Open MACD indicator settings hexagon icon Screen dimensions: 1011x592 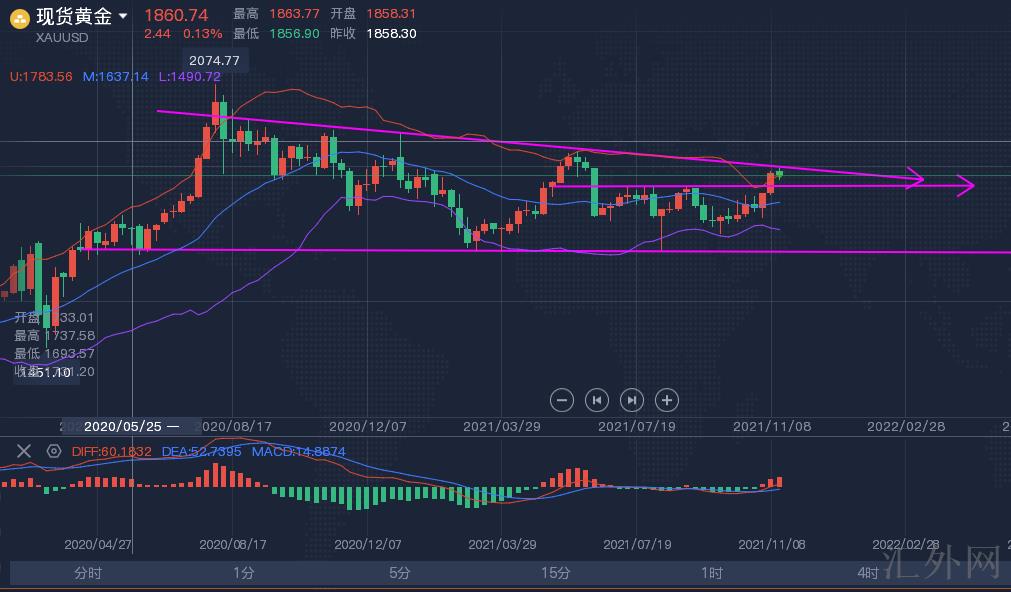54,452
